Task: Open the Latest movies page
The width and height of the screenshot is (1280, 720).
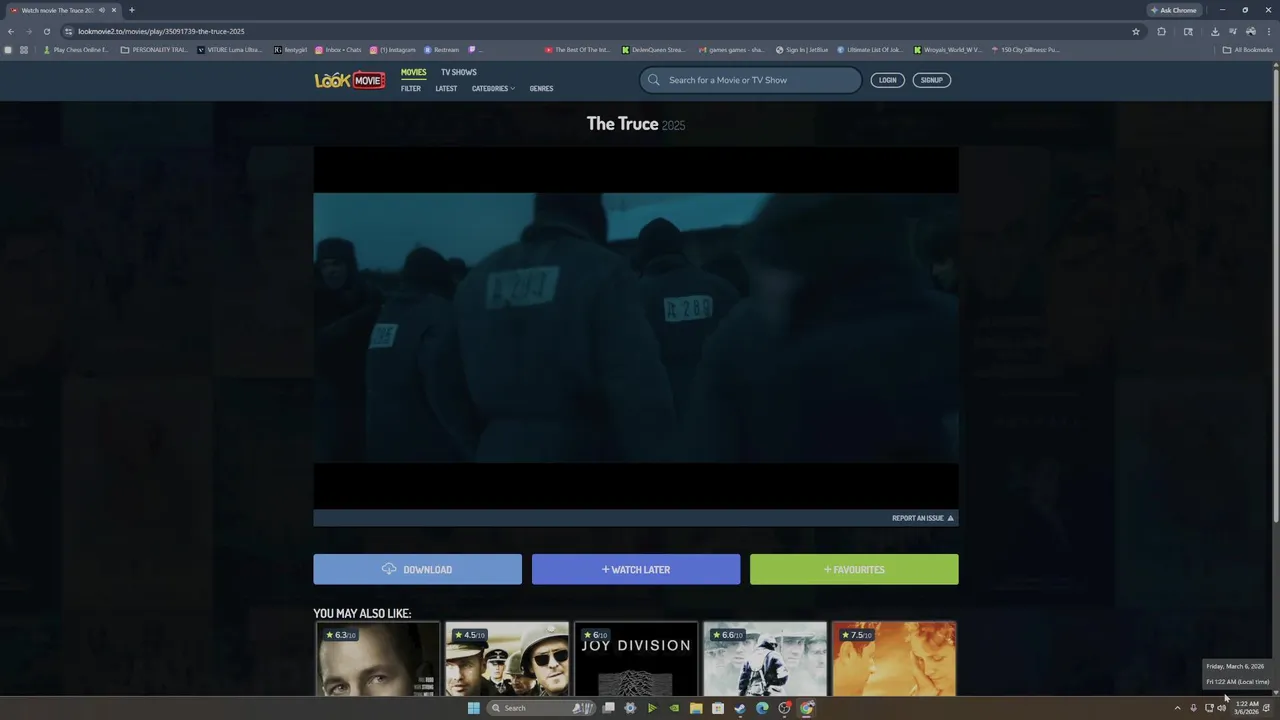Action: point(446,88)
